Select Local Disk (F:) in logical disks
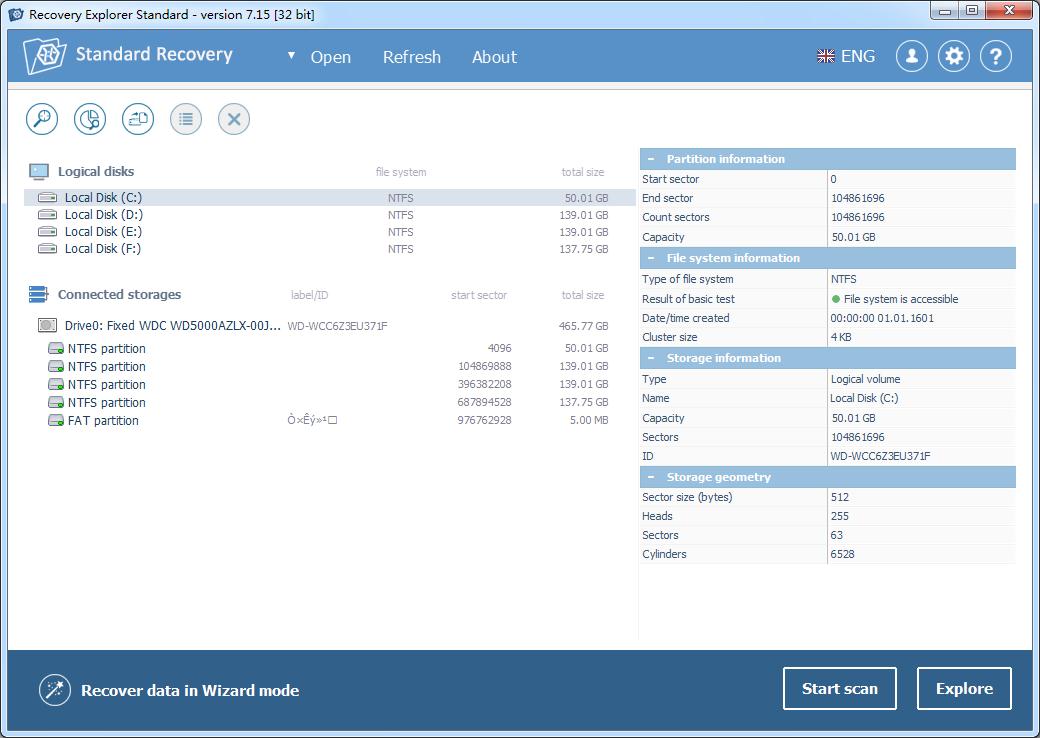This screenshot has height=738, width=1040. (x=330, y=249)
